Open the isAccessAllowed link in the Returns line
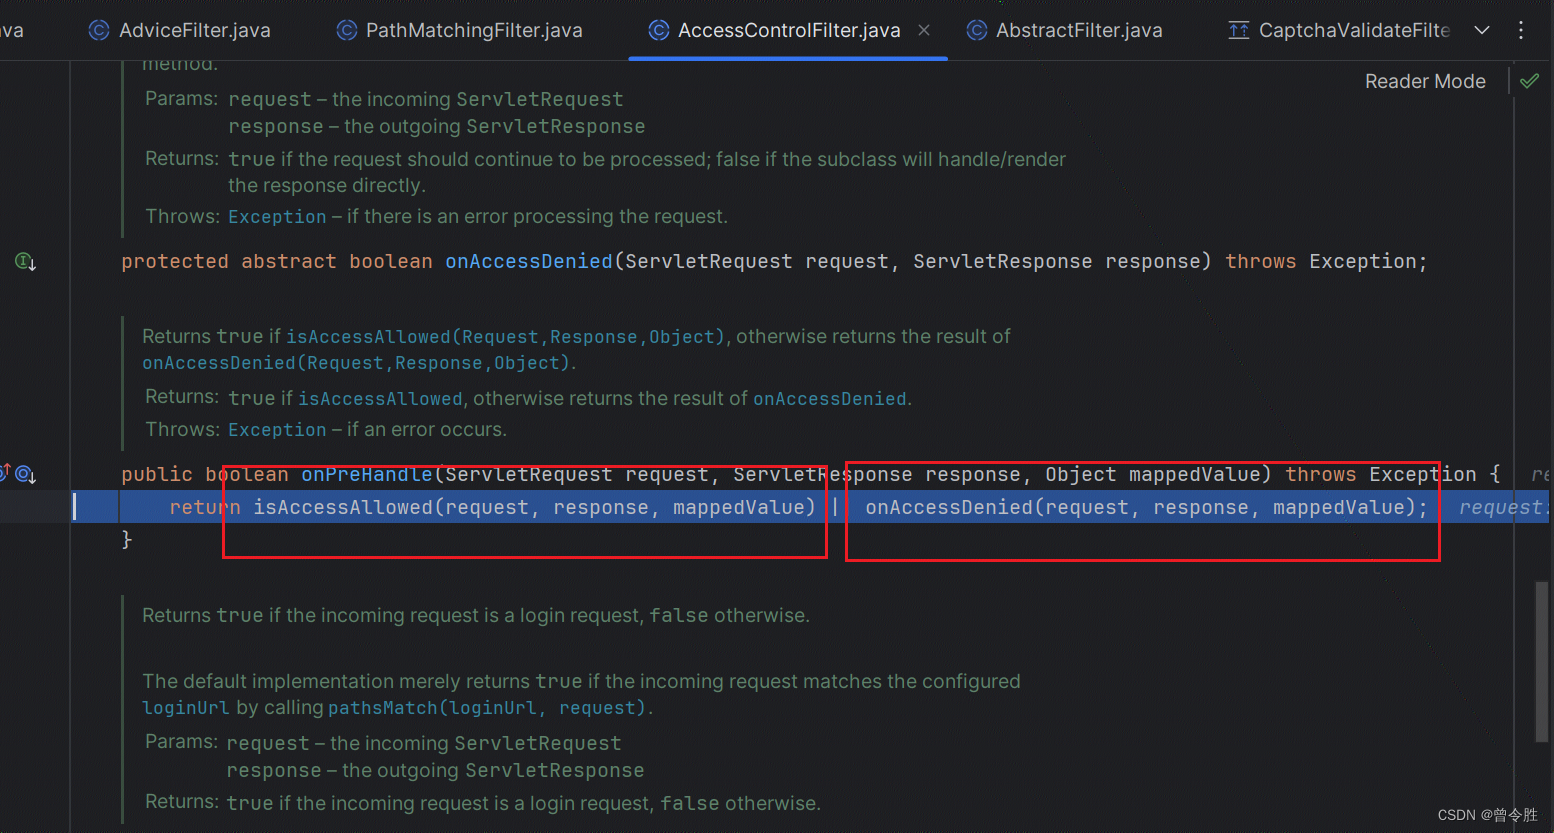The image size is (1554, 833). [x=380, y=398]
